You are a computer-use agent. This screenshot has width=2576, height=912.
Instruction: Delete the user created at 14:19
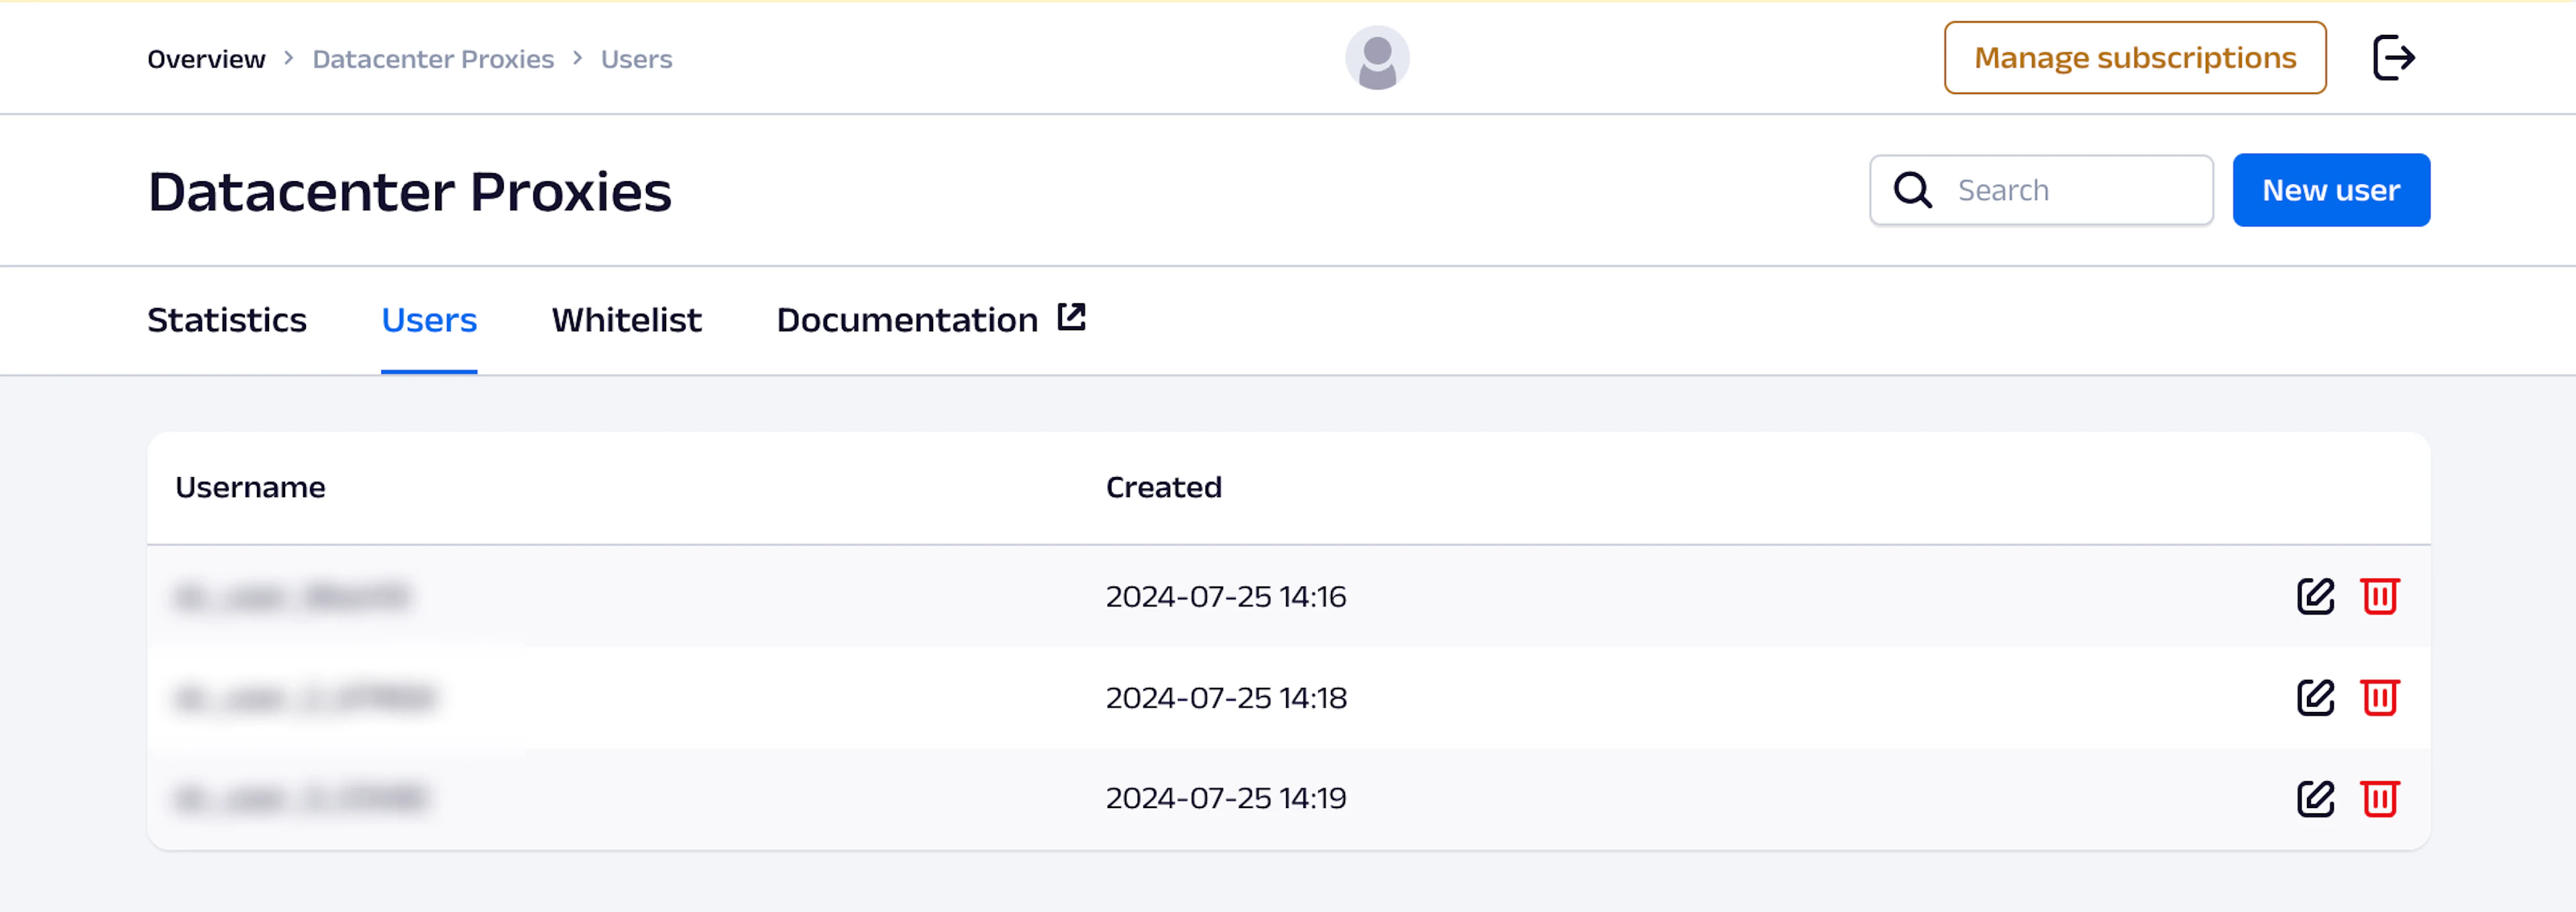(x=2380, y=799)
